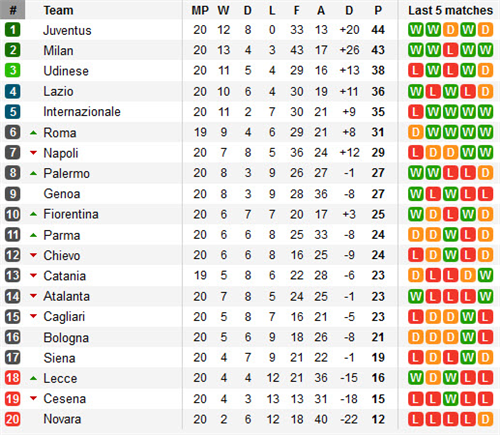Click Udinese light green rank 3 badge

pyautogui.click(x=13, y=70)
